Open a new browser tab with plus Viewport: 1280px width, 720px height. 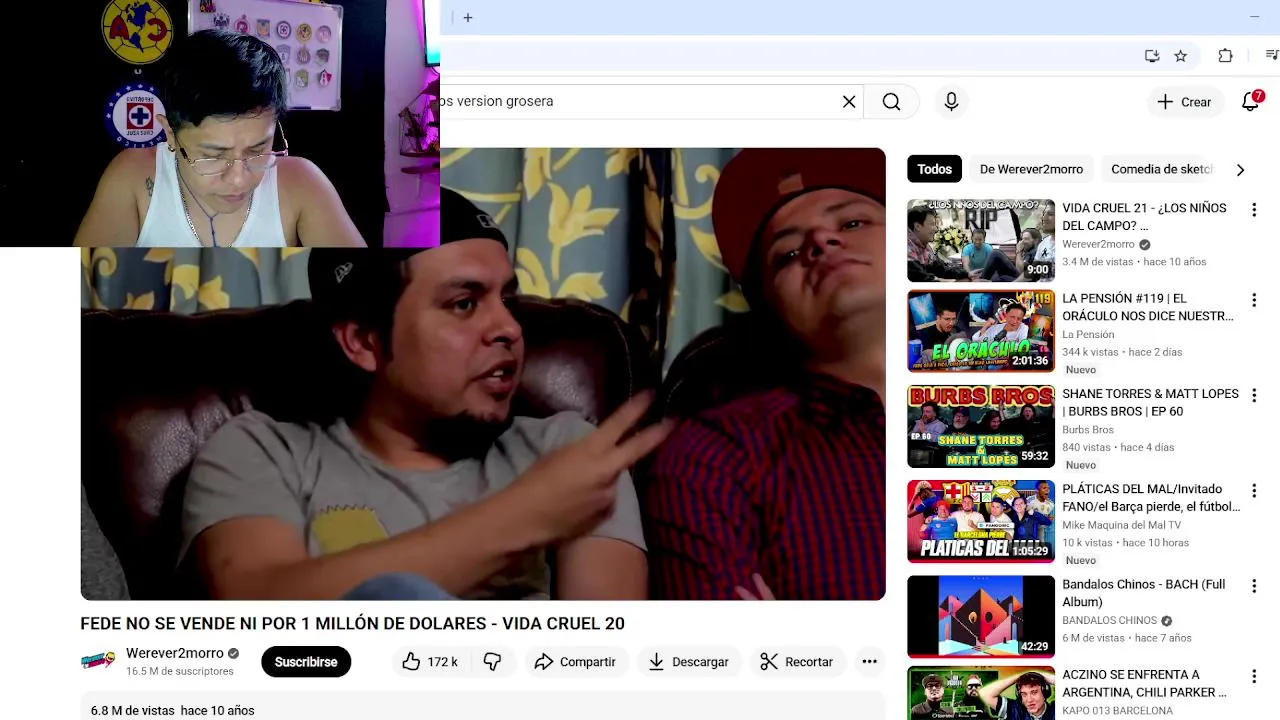click(x=467, y=17)
